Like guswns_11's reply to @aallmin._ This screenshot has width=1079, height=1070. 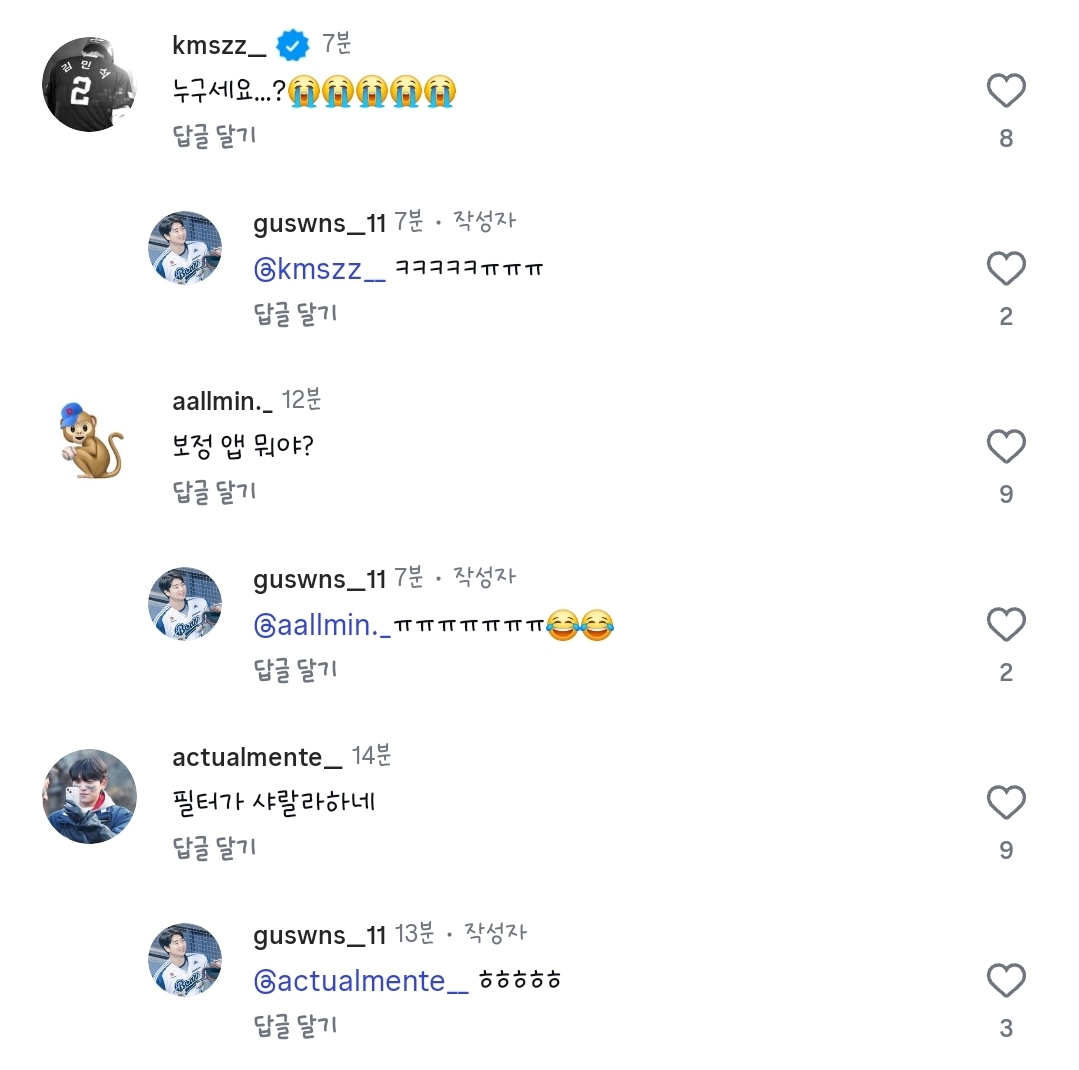point(1006,625)
